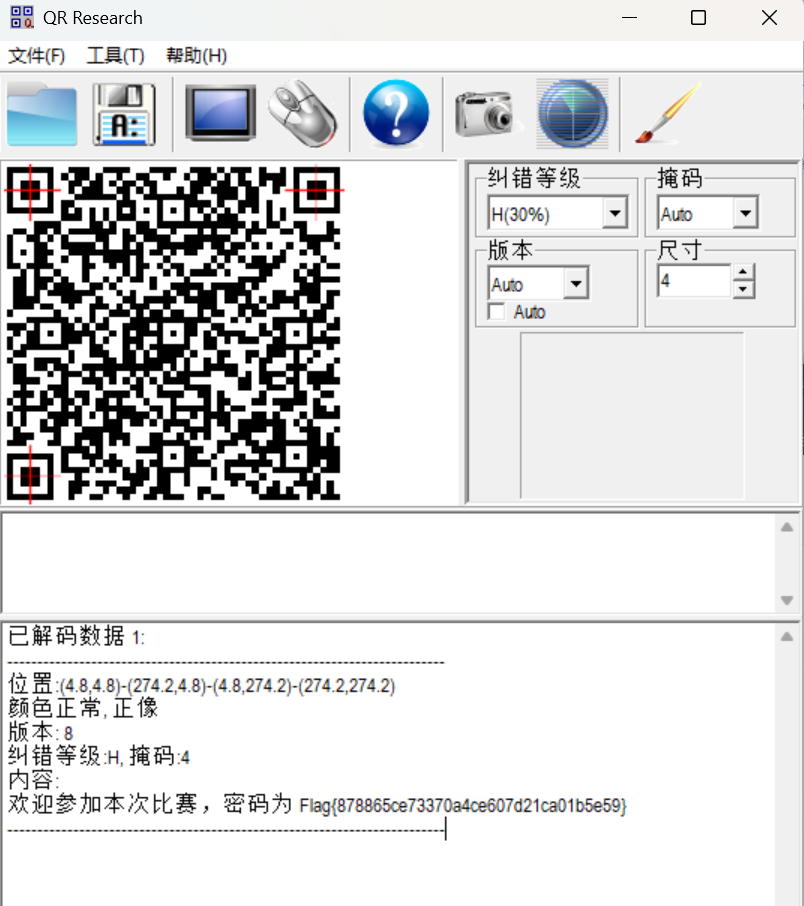Expand the 版本 Auto dropdown

[x=576, y=285]
